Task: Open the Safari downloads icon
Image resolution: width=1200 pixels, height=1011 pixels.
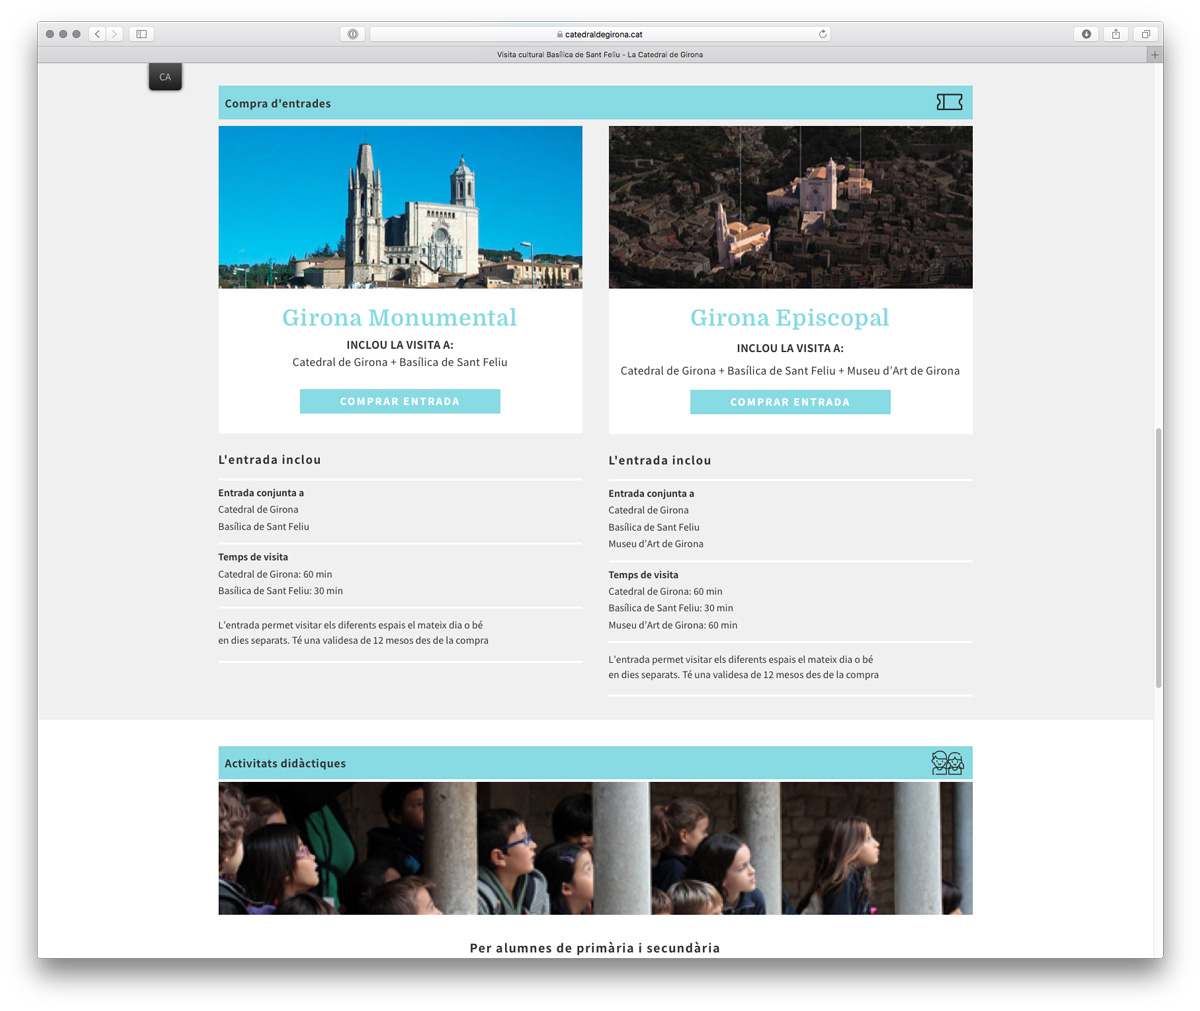Action: tap(1086, 34)
